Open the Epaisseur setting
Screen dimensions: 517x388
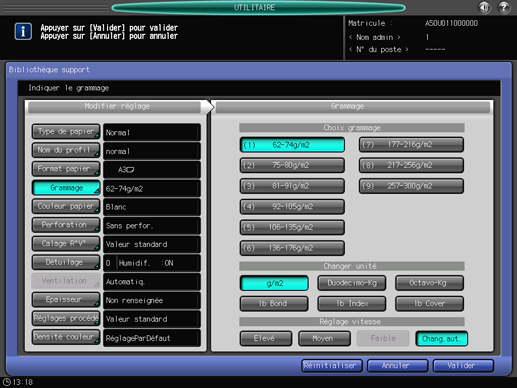[x=66, y=300]
